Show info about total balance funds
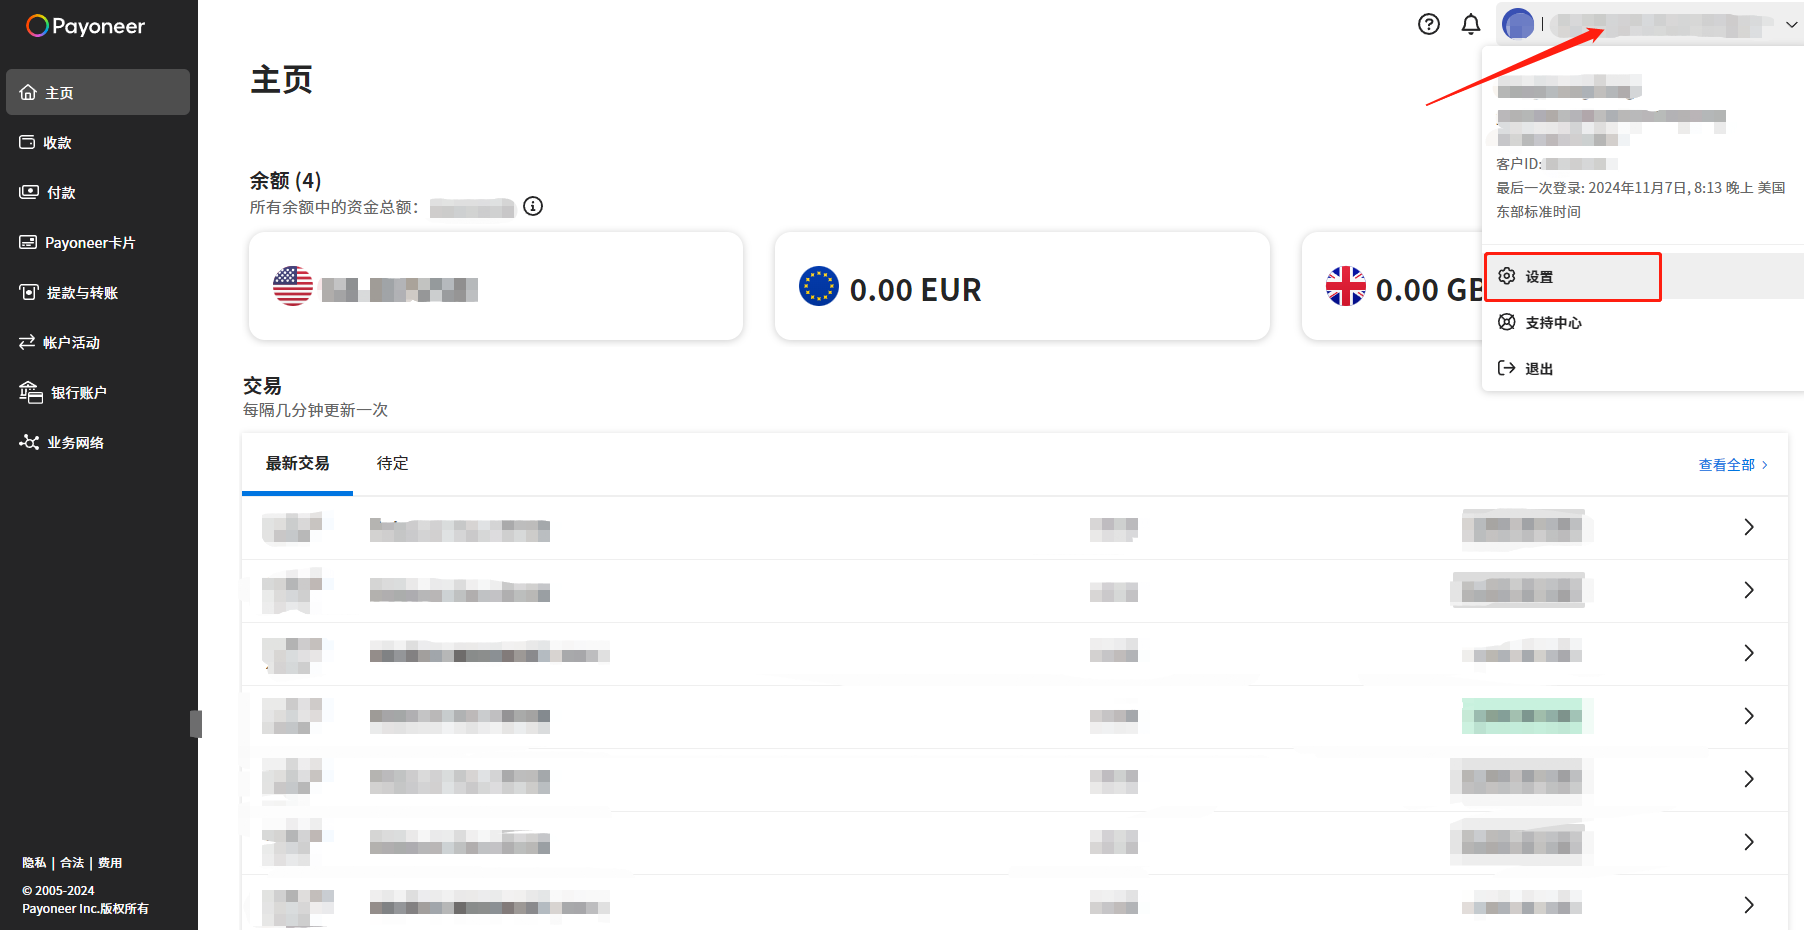1804x930 pixels. point(533,206)
